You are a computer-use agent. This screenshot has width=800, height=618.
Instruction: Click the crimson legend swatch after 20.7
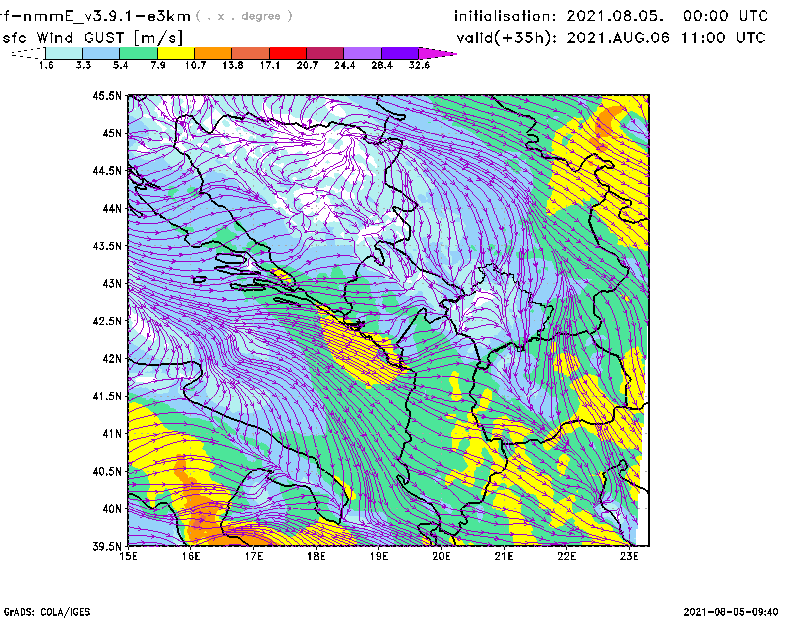pyautogui.click(x=325, y=53)
